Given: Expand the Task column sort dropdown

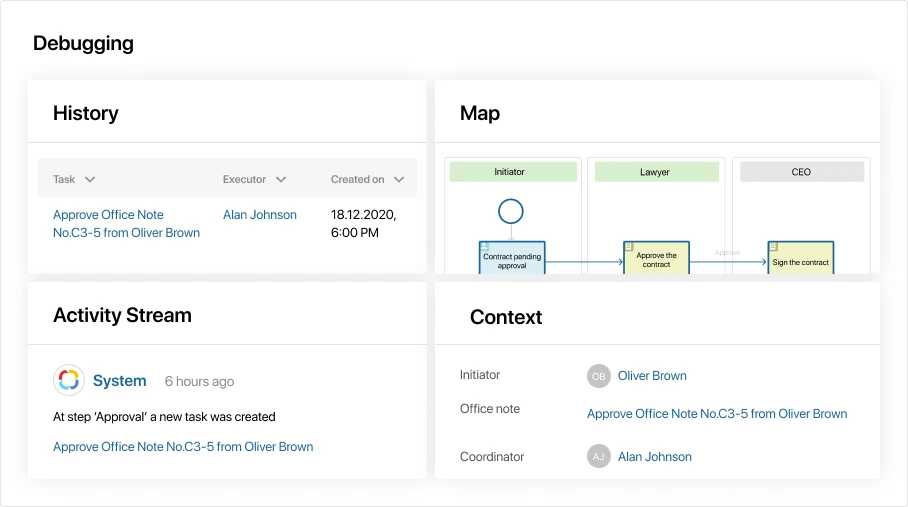Looking at the screenshot, I should coord(90,180).
